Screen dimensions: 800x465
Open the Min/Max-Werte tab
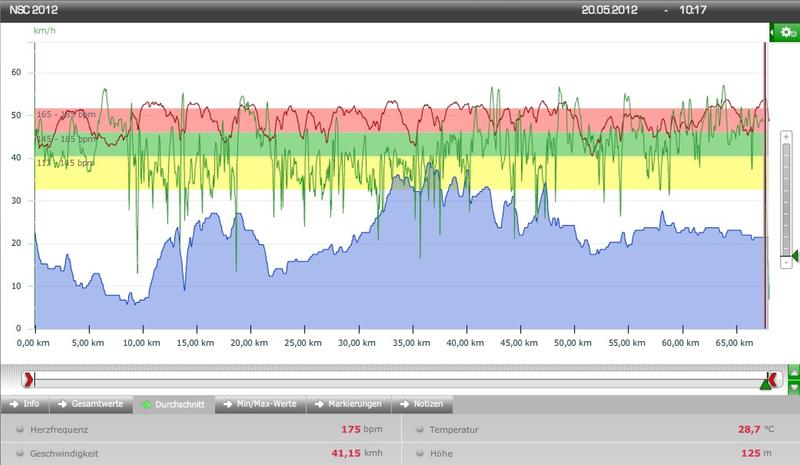[260, 404]
